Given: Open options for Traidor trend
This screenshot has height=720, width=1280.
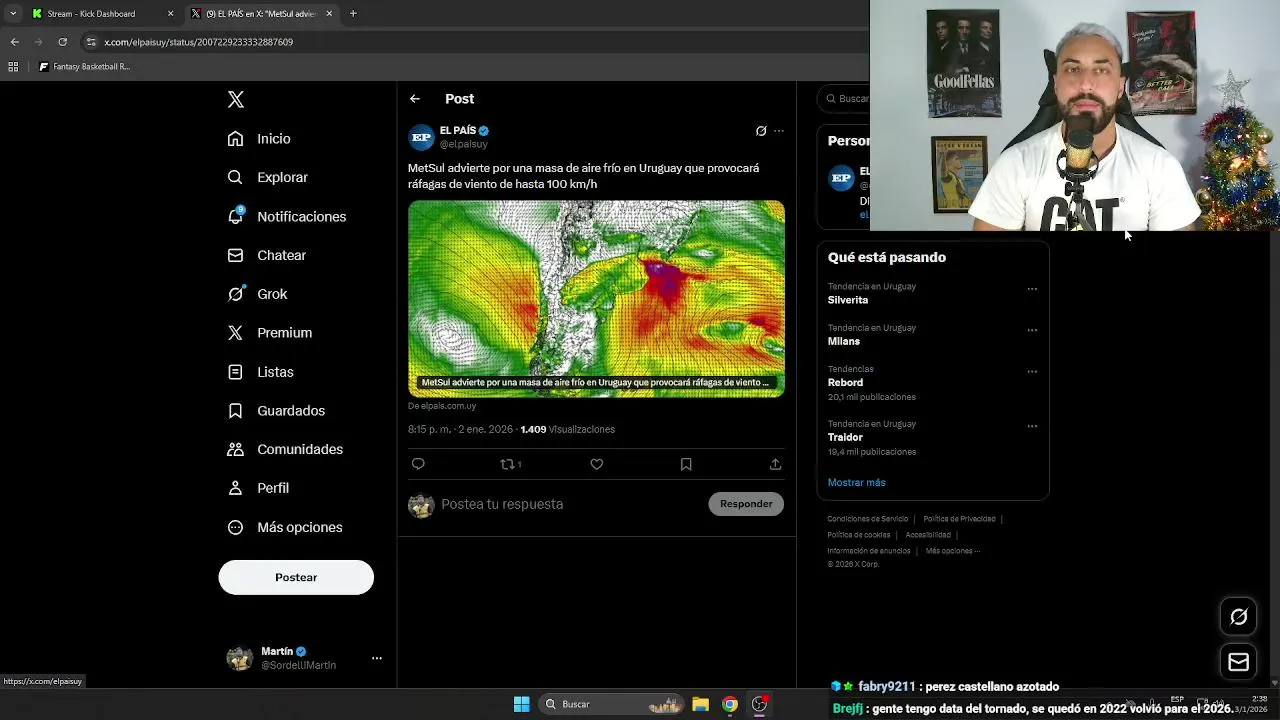Looking at the screenshot, I should click(1032, 426).
